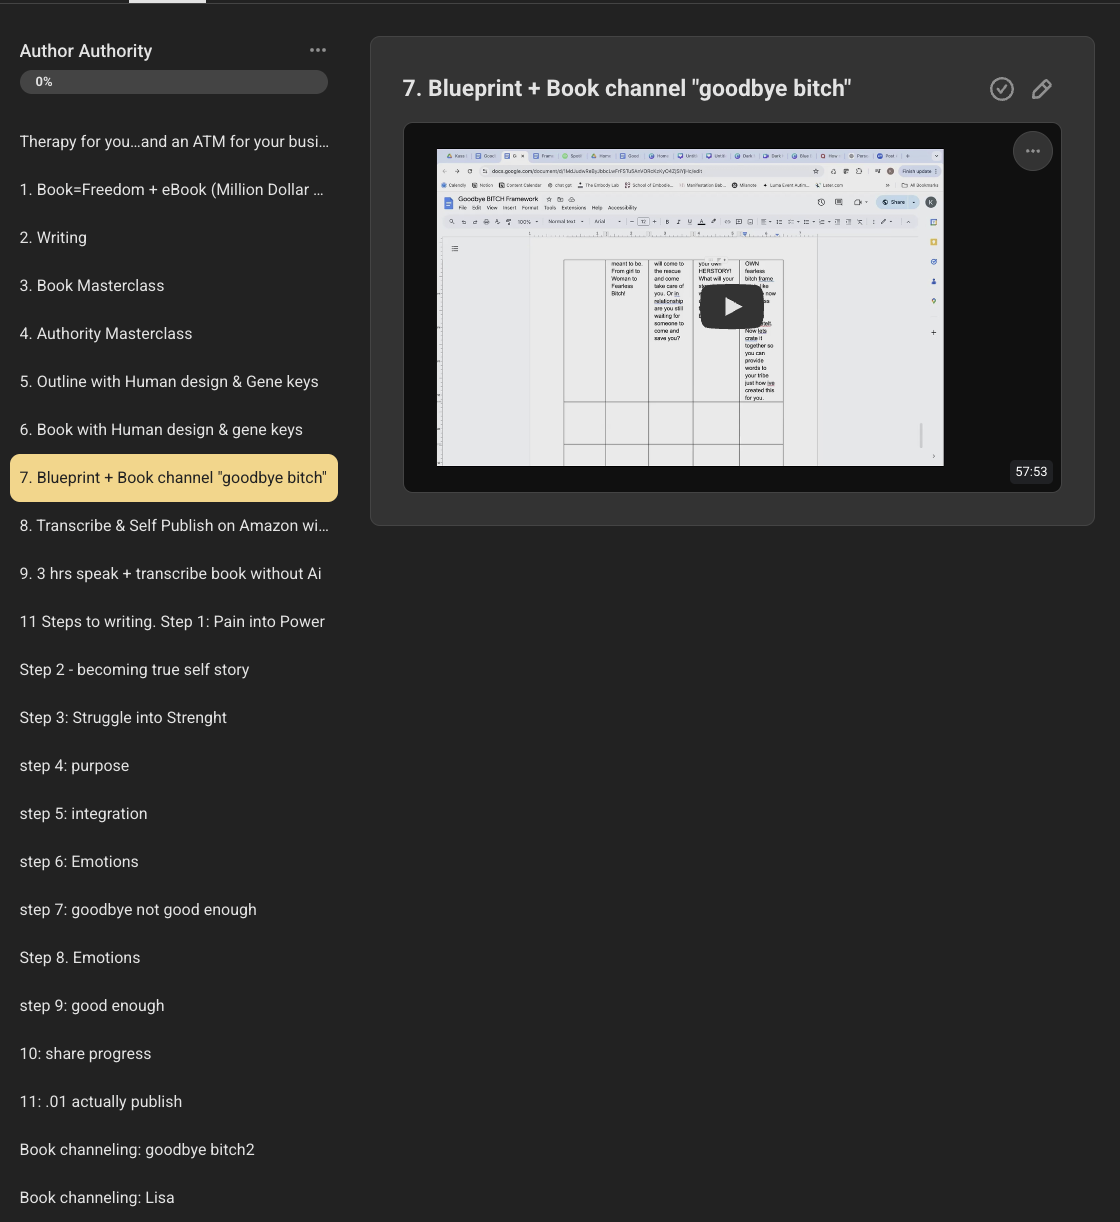Open Step 8. Emotions lesson
Screen dimensions: 1120x1222
[174, 958]
